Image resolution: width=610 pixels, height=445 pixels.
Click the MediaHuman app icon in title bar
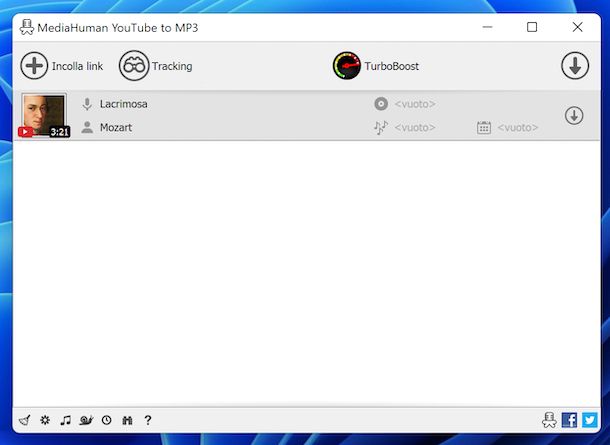[27, 27]
